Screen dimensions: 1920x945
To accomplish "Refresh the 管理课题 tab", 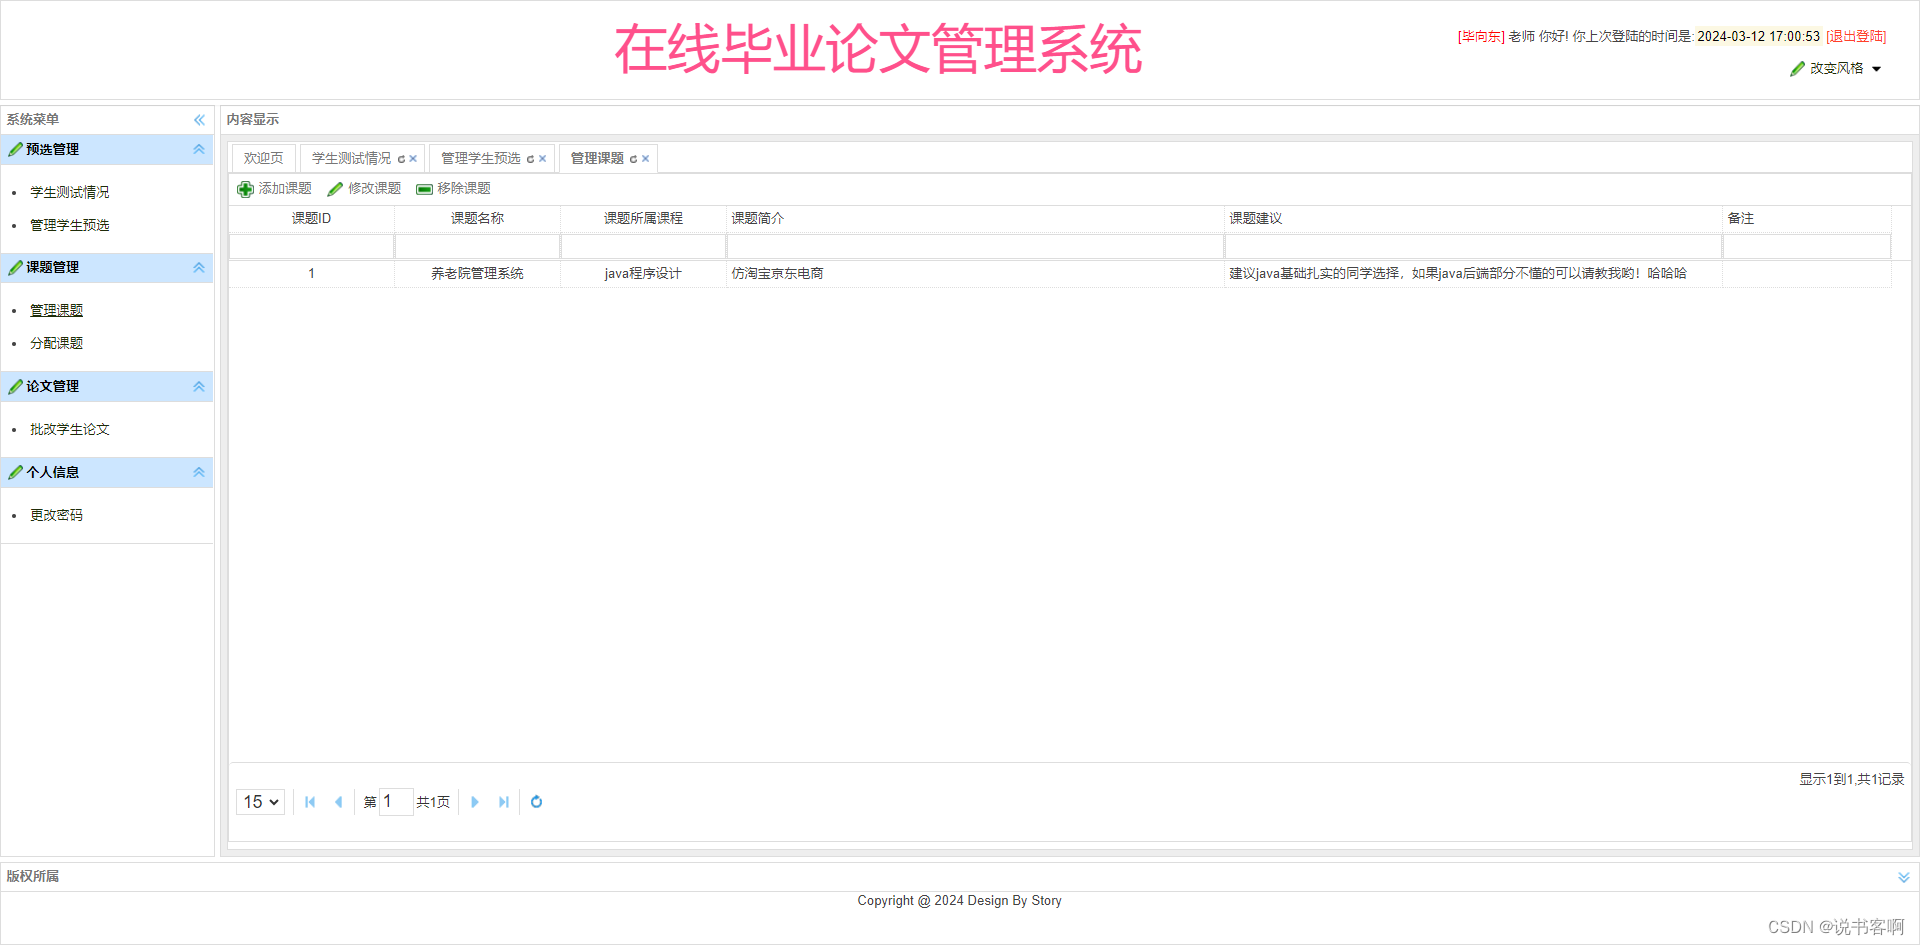I will tap(633, 159).
